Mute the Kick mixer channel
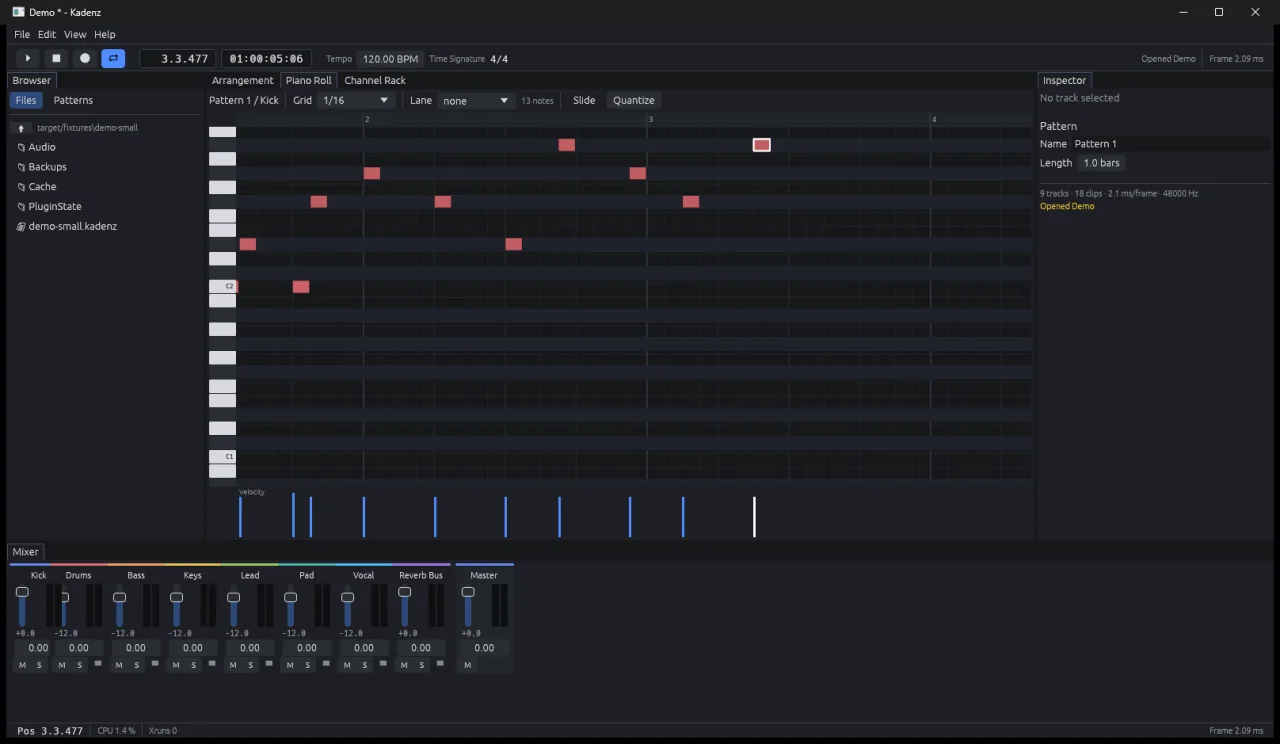The height and width of the screenshot is (744, 1280). click(x=22, y=665)
